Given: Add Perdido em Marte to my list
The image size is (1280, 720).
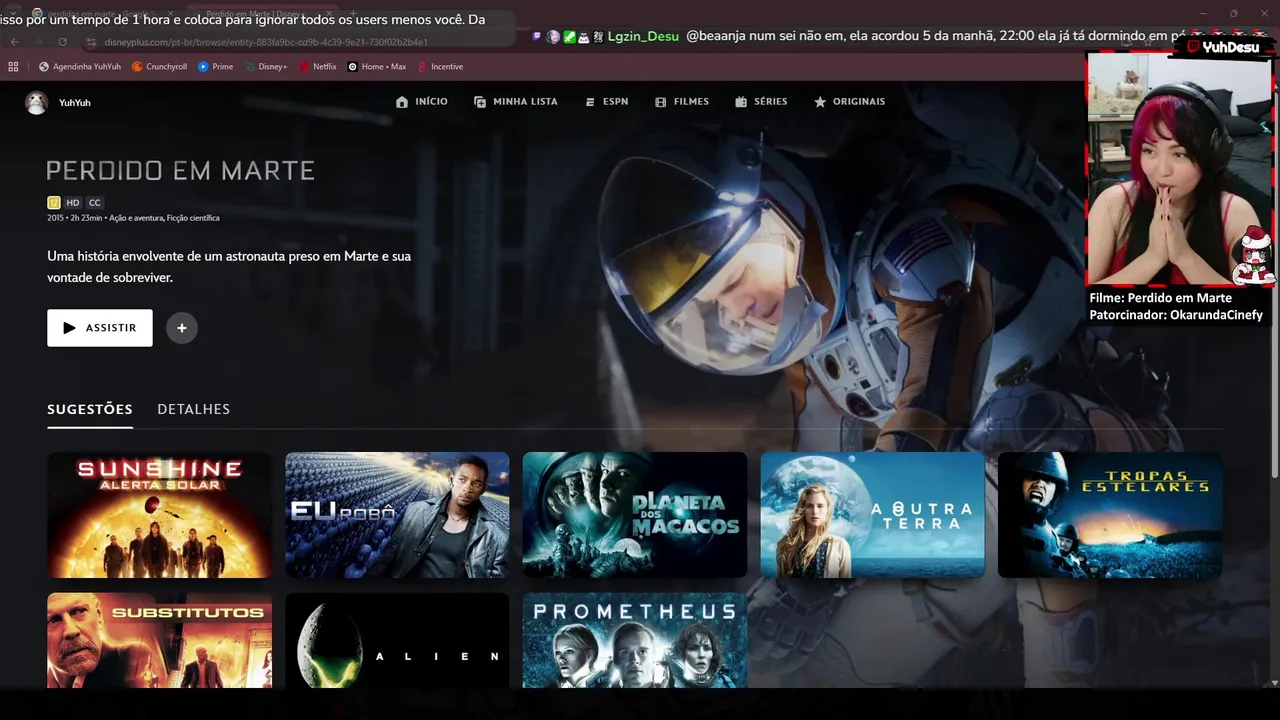Looking at the screenshot, I should pyautogui.click(x=182, y=328).
